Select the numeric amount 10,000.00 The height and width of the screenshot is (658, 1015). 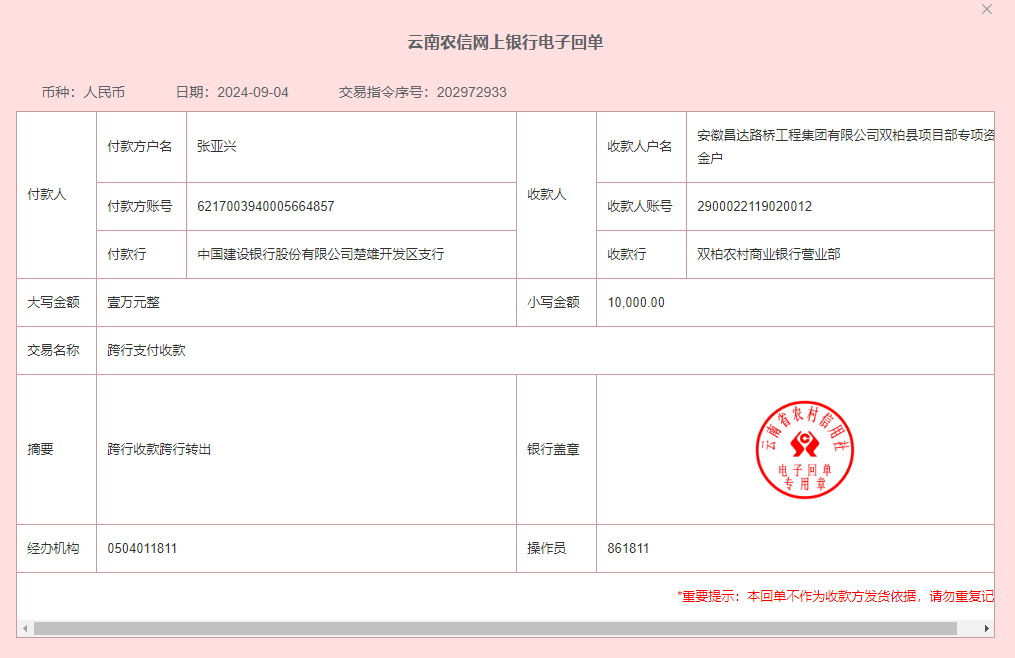(x=635, y=302)
